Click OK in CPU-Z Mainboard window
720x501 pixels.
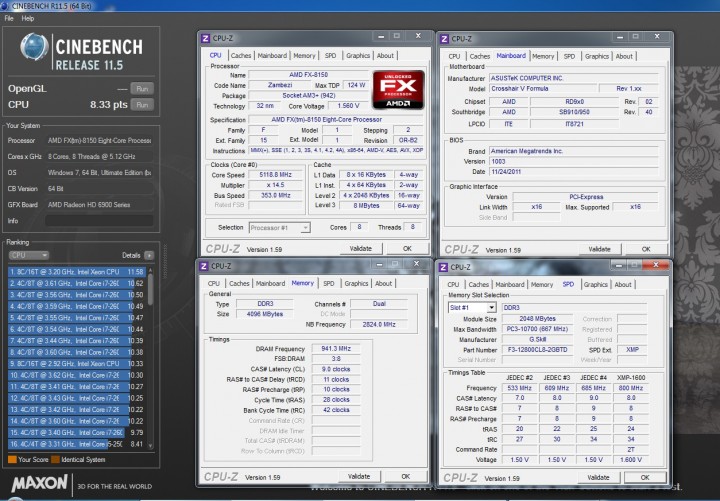click(x=646, y=249)
